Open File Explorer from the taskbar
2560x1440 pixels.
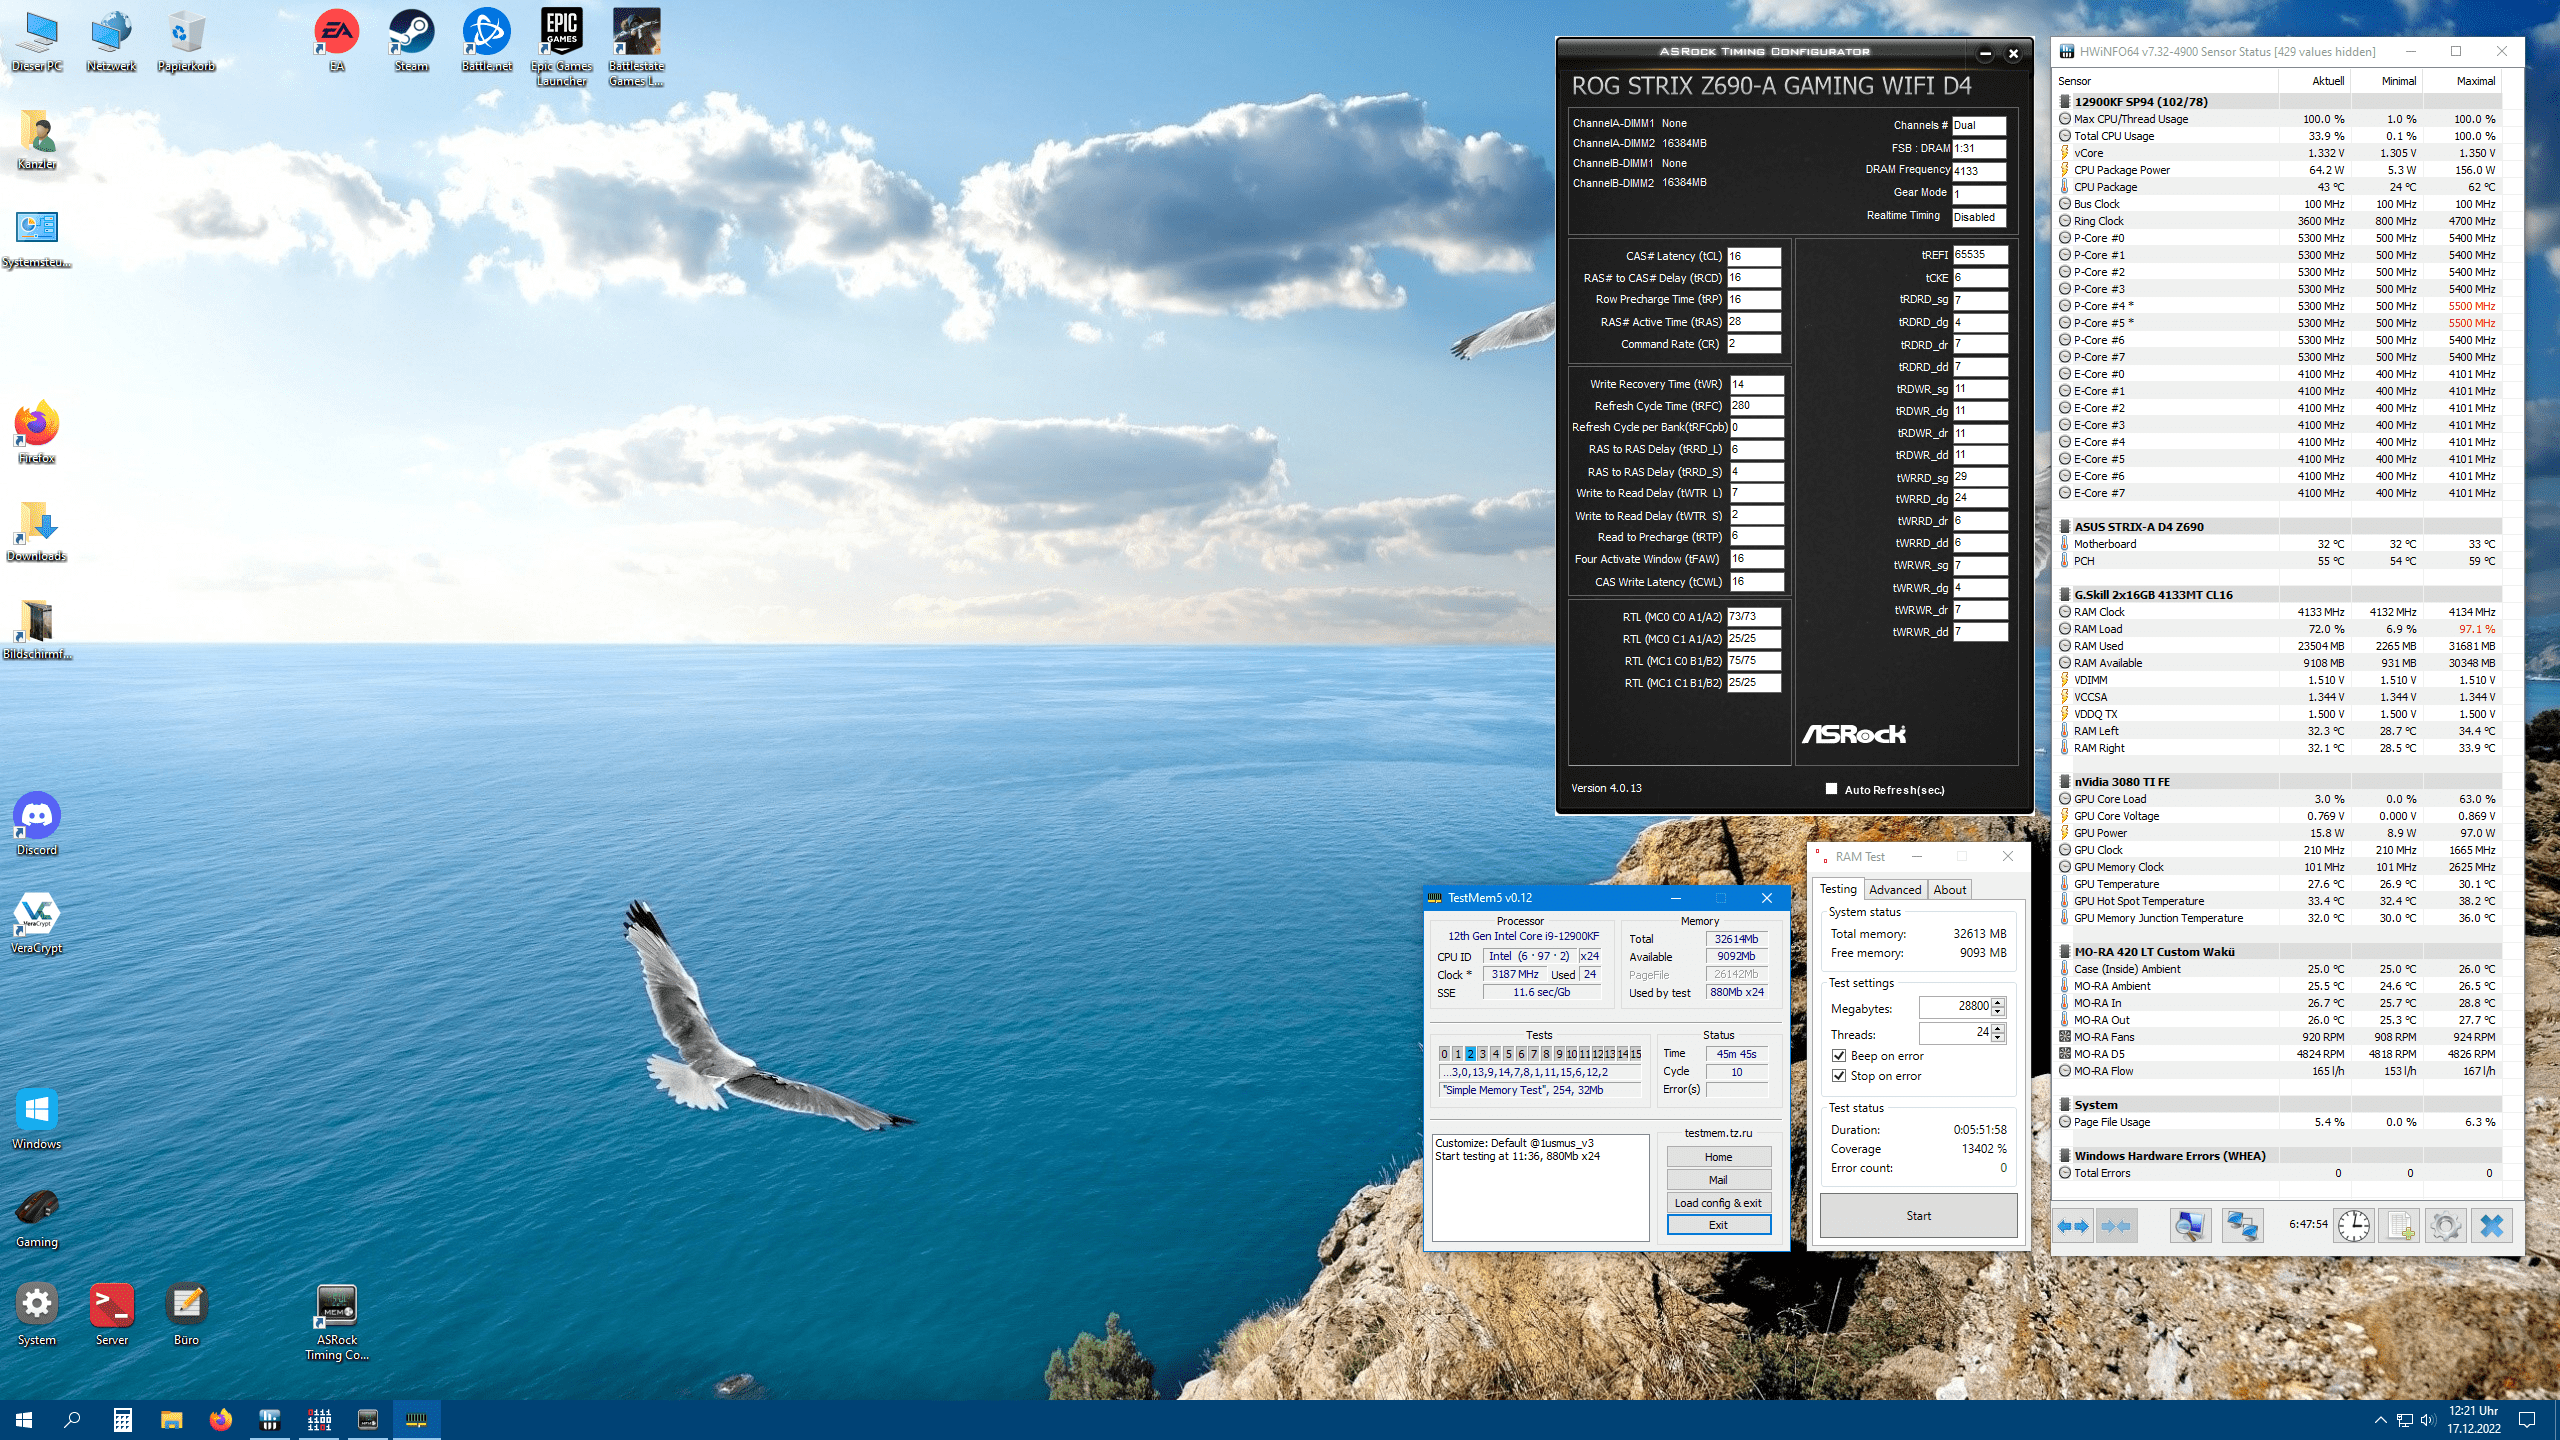171,1419
